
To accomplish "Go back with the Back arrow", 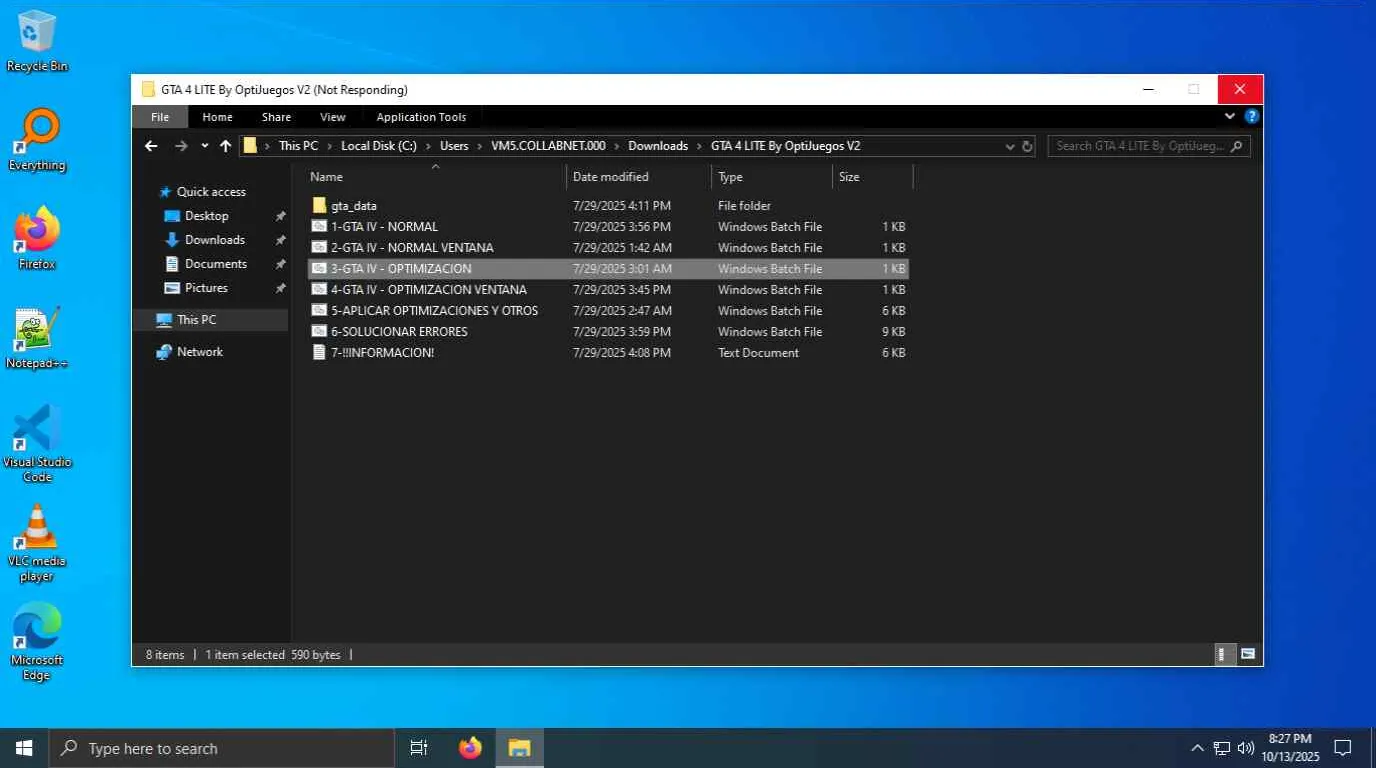I will (151, 146).
